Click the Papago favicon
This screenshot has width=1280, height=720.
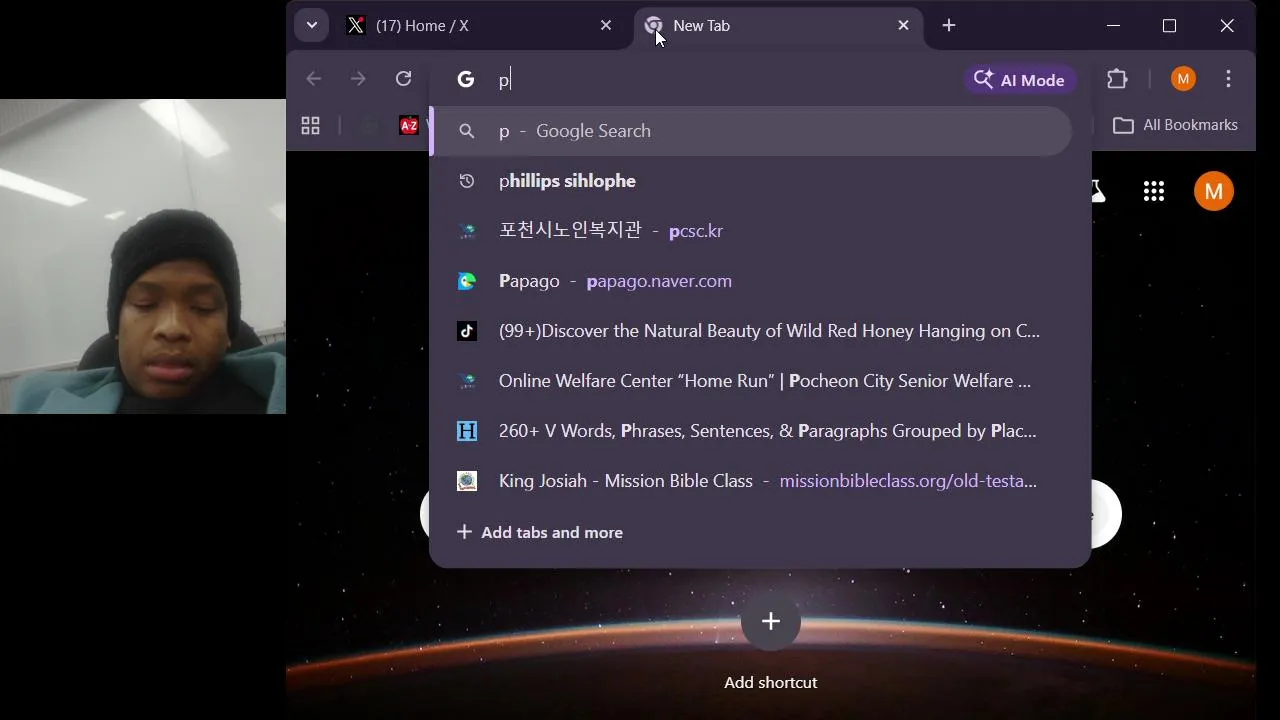tap(467, 281)
